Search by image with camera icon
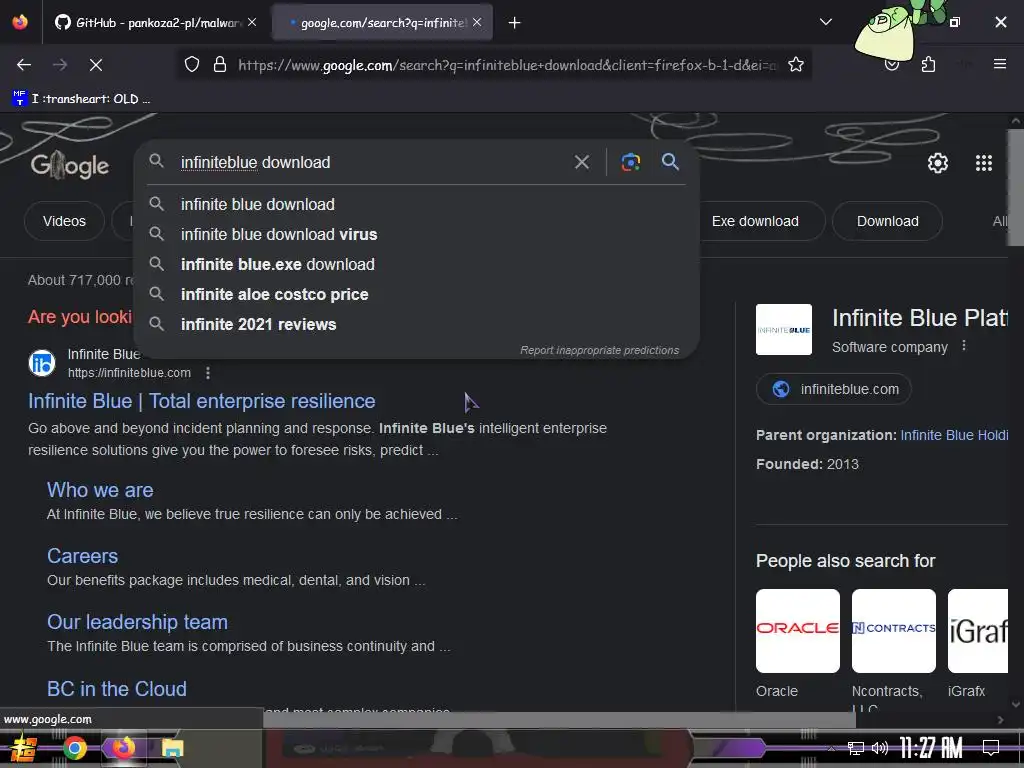1024x768 pixels. tap(630, 162)
